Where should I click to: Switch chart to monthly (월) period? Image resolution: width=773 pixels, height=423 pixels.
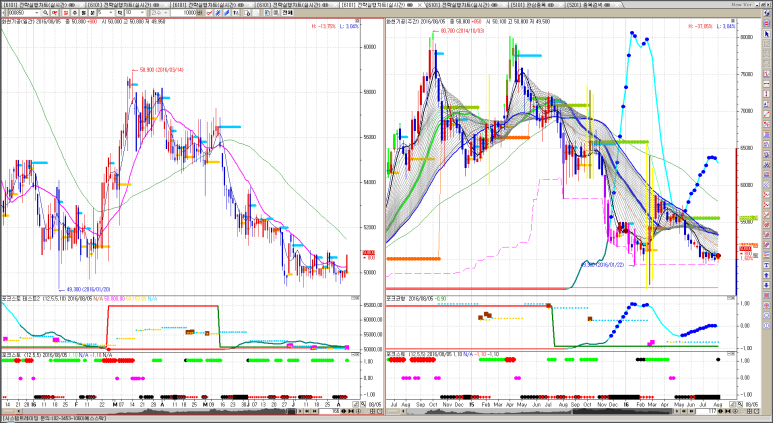[83, 12]
